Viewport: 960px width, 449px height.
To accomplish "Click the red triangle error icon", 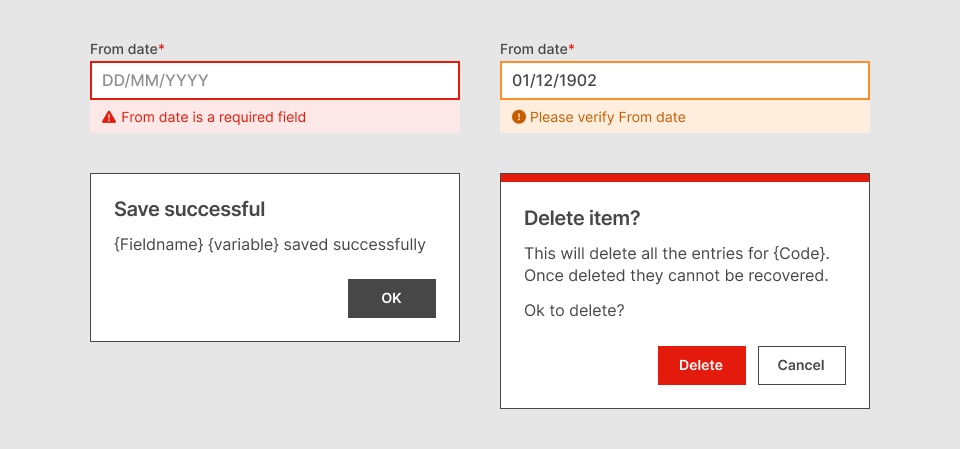I will (109, 118).
